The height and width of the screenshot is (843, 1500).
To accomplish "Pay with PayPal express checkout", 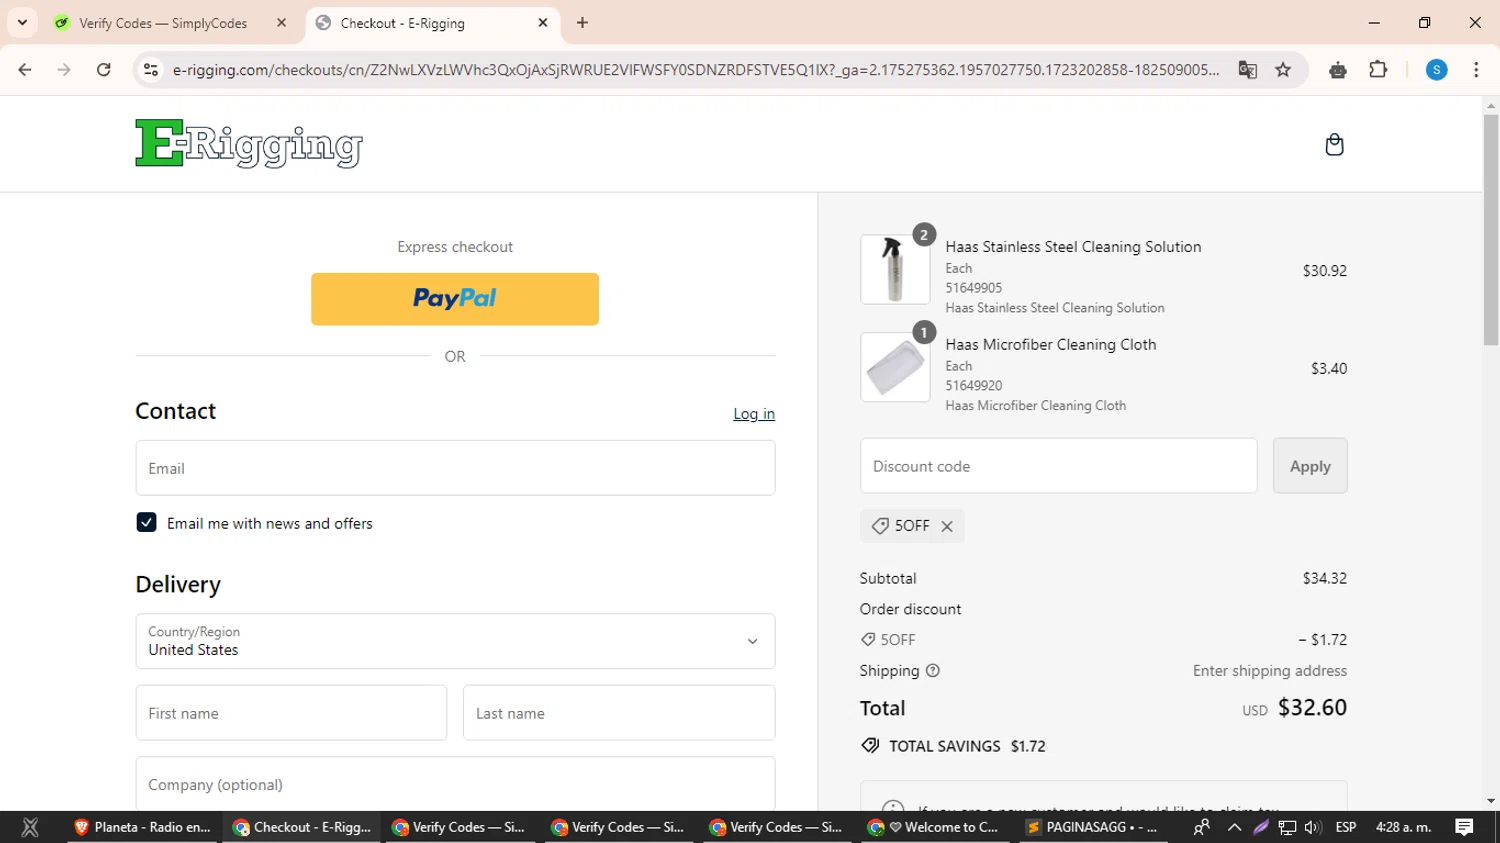I will 455,299.
